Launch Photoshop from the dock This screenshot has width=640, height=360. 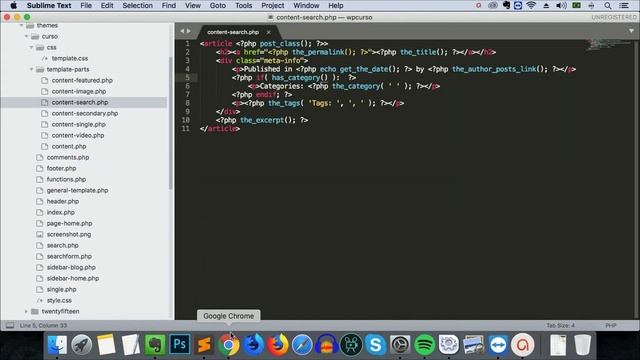[180, 344]
